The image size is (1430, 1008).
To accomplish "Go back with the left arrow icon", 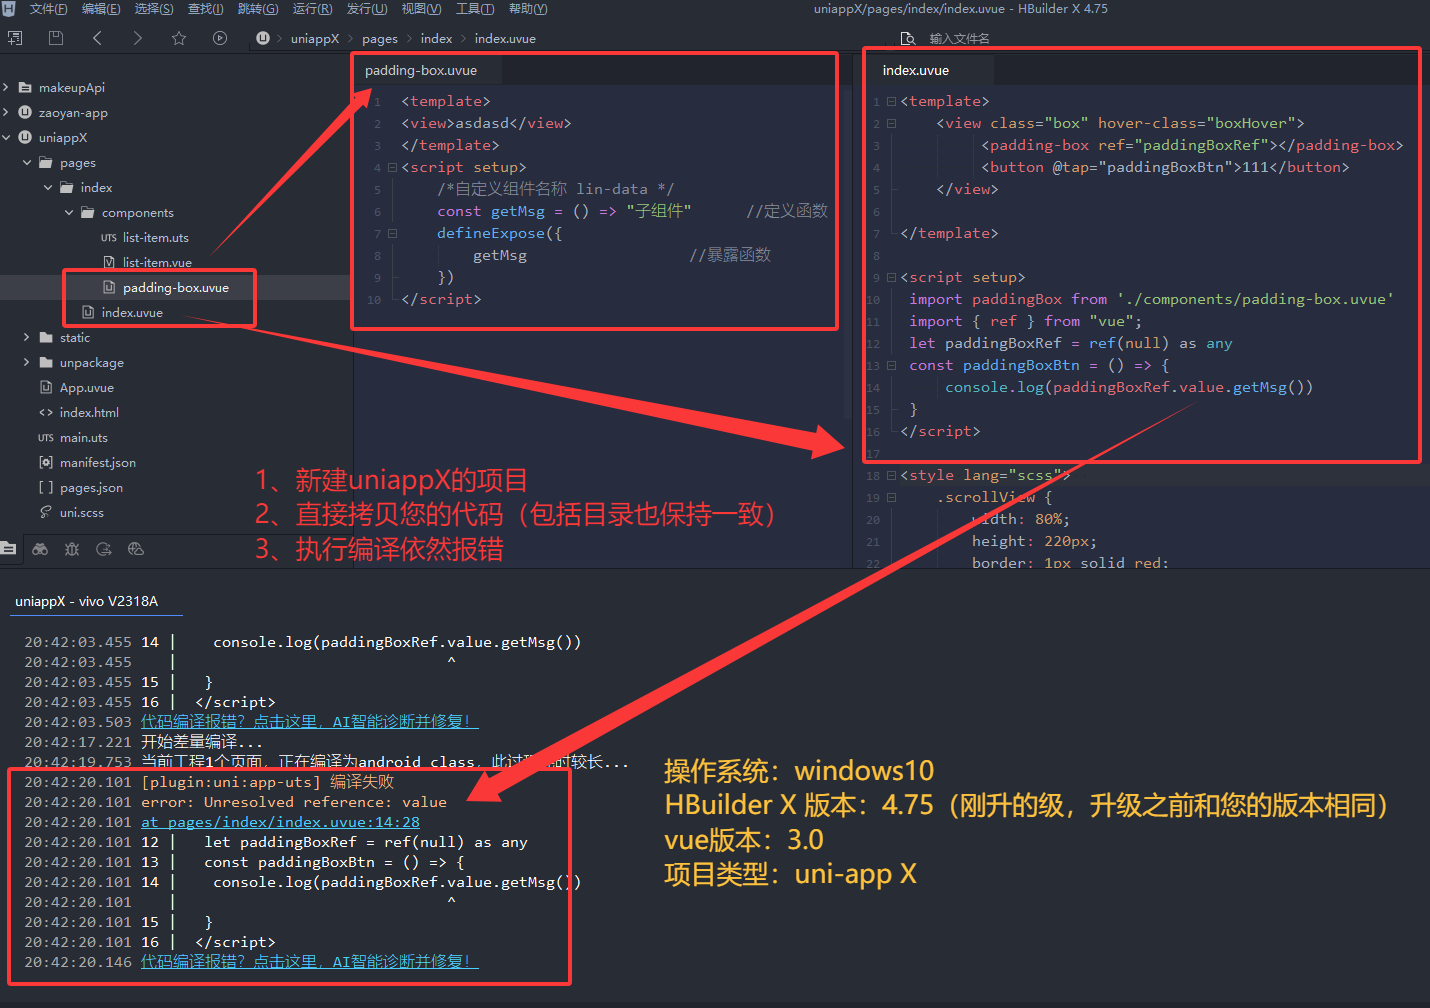I will [97, 38].
